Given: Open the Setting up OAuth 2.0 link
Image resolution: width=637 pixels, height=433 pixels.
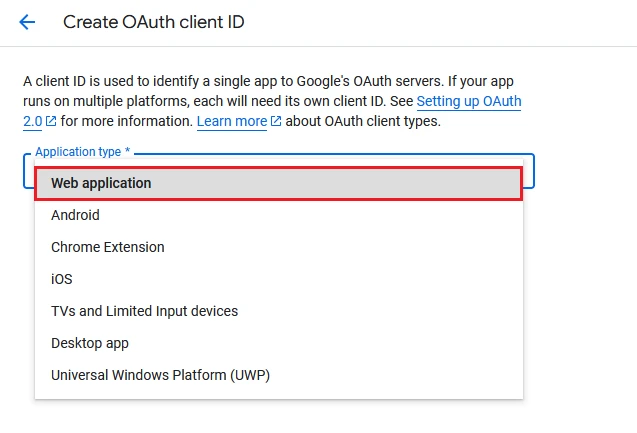Looking at the screenshot, I should tap(469, 102).
